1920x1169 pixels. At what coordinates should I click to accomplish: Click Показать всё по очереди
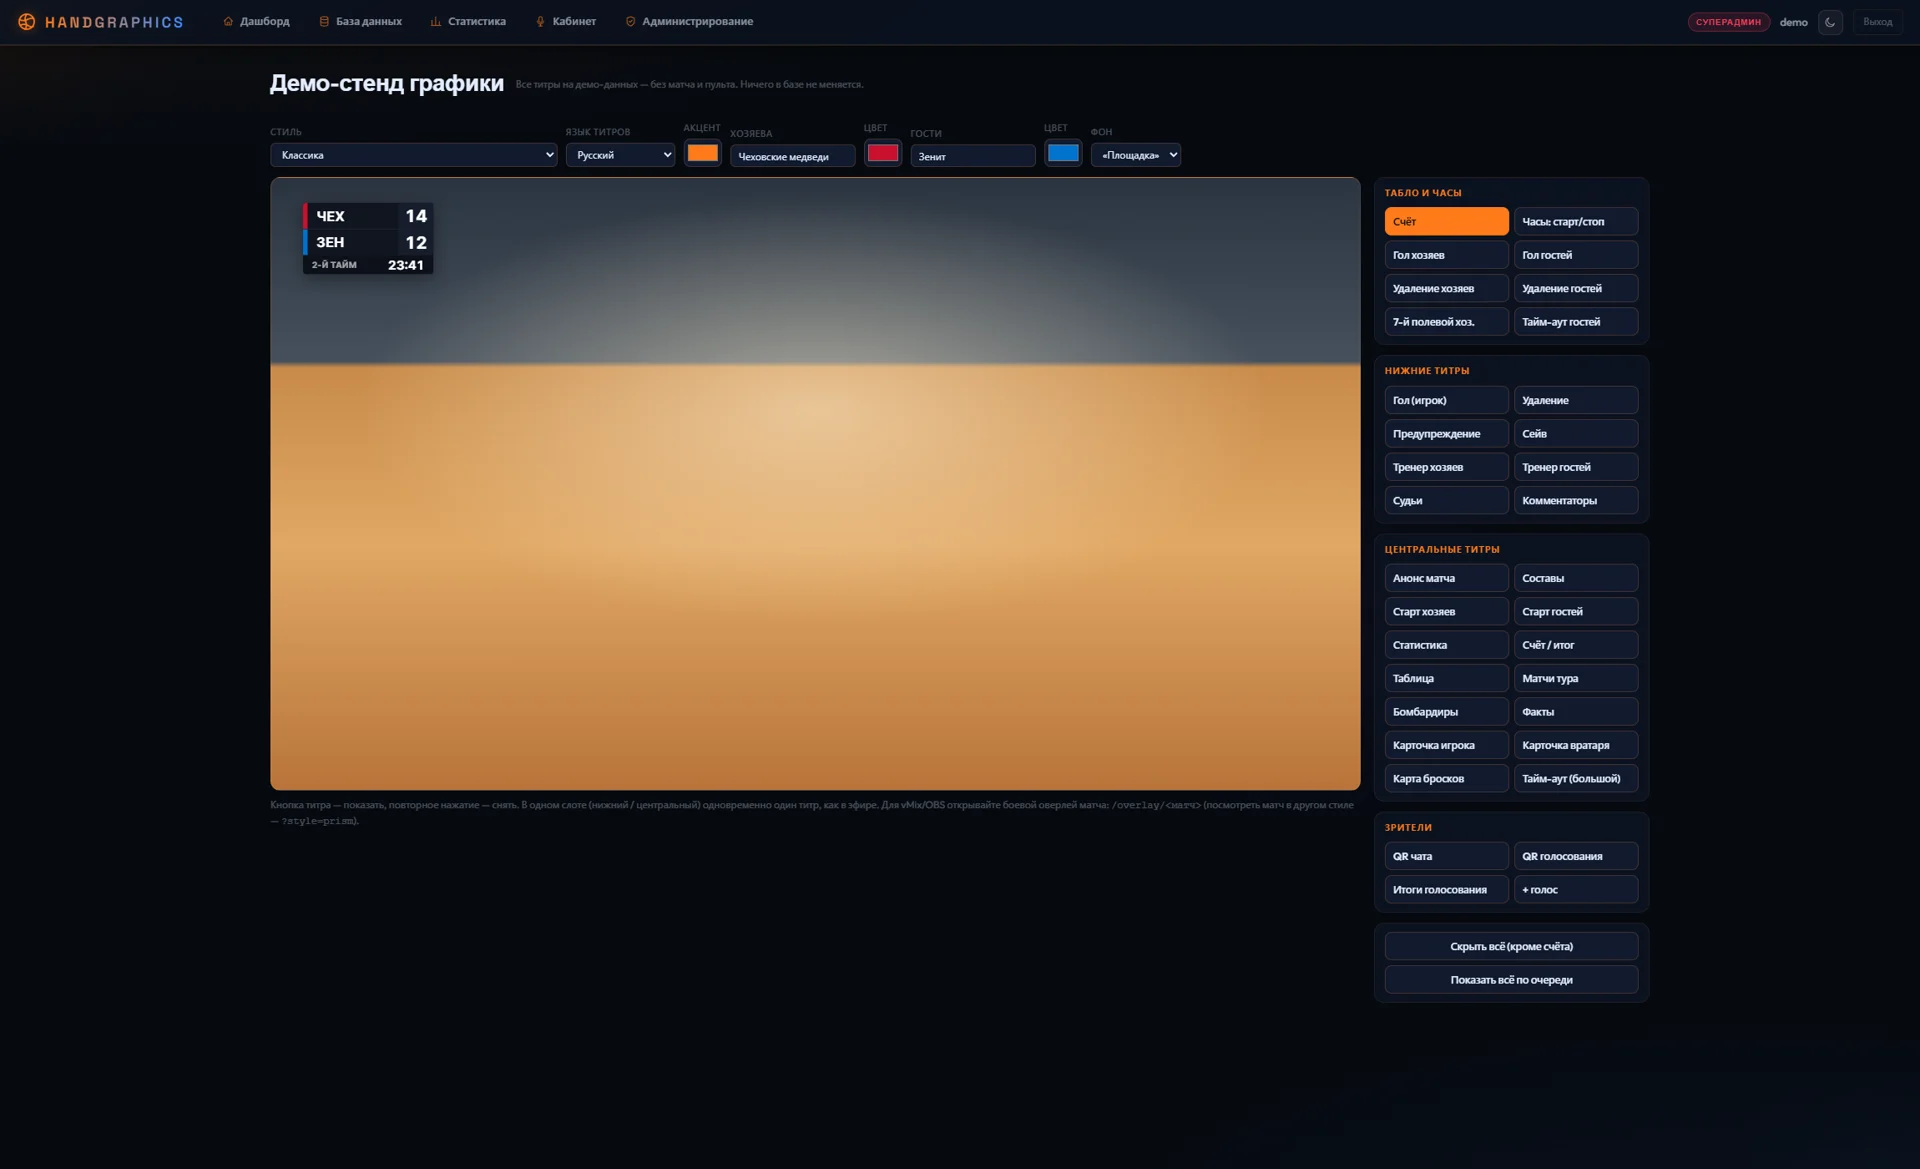click(1511, 980)
